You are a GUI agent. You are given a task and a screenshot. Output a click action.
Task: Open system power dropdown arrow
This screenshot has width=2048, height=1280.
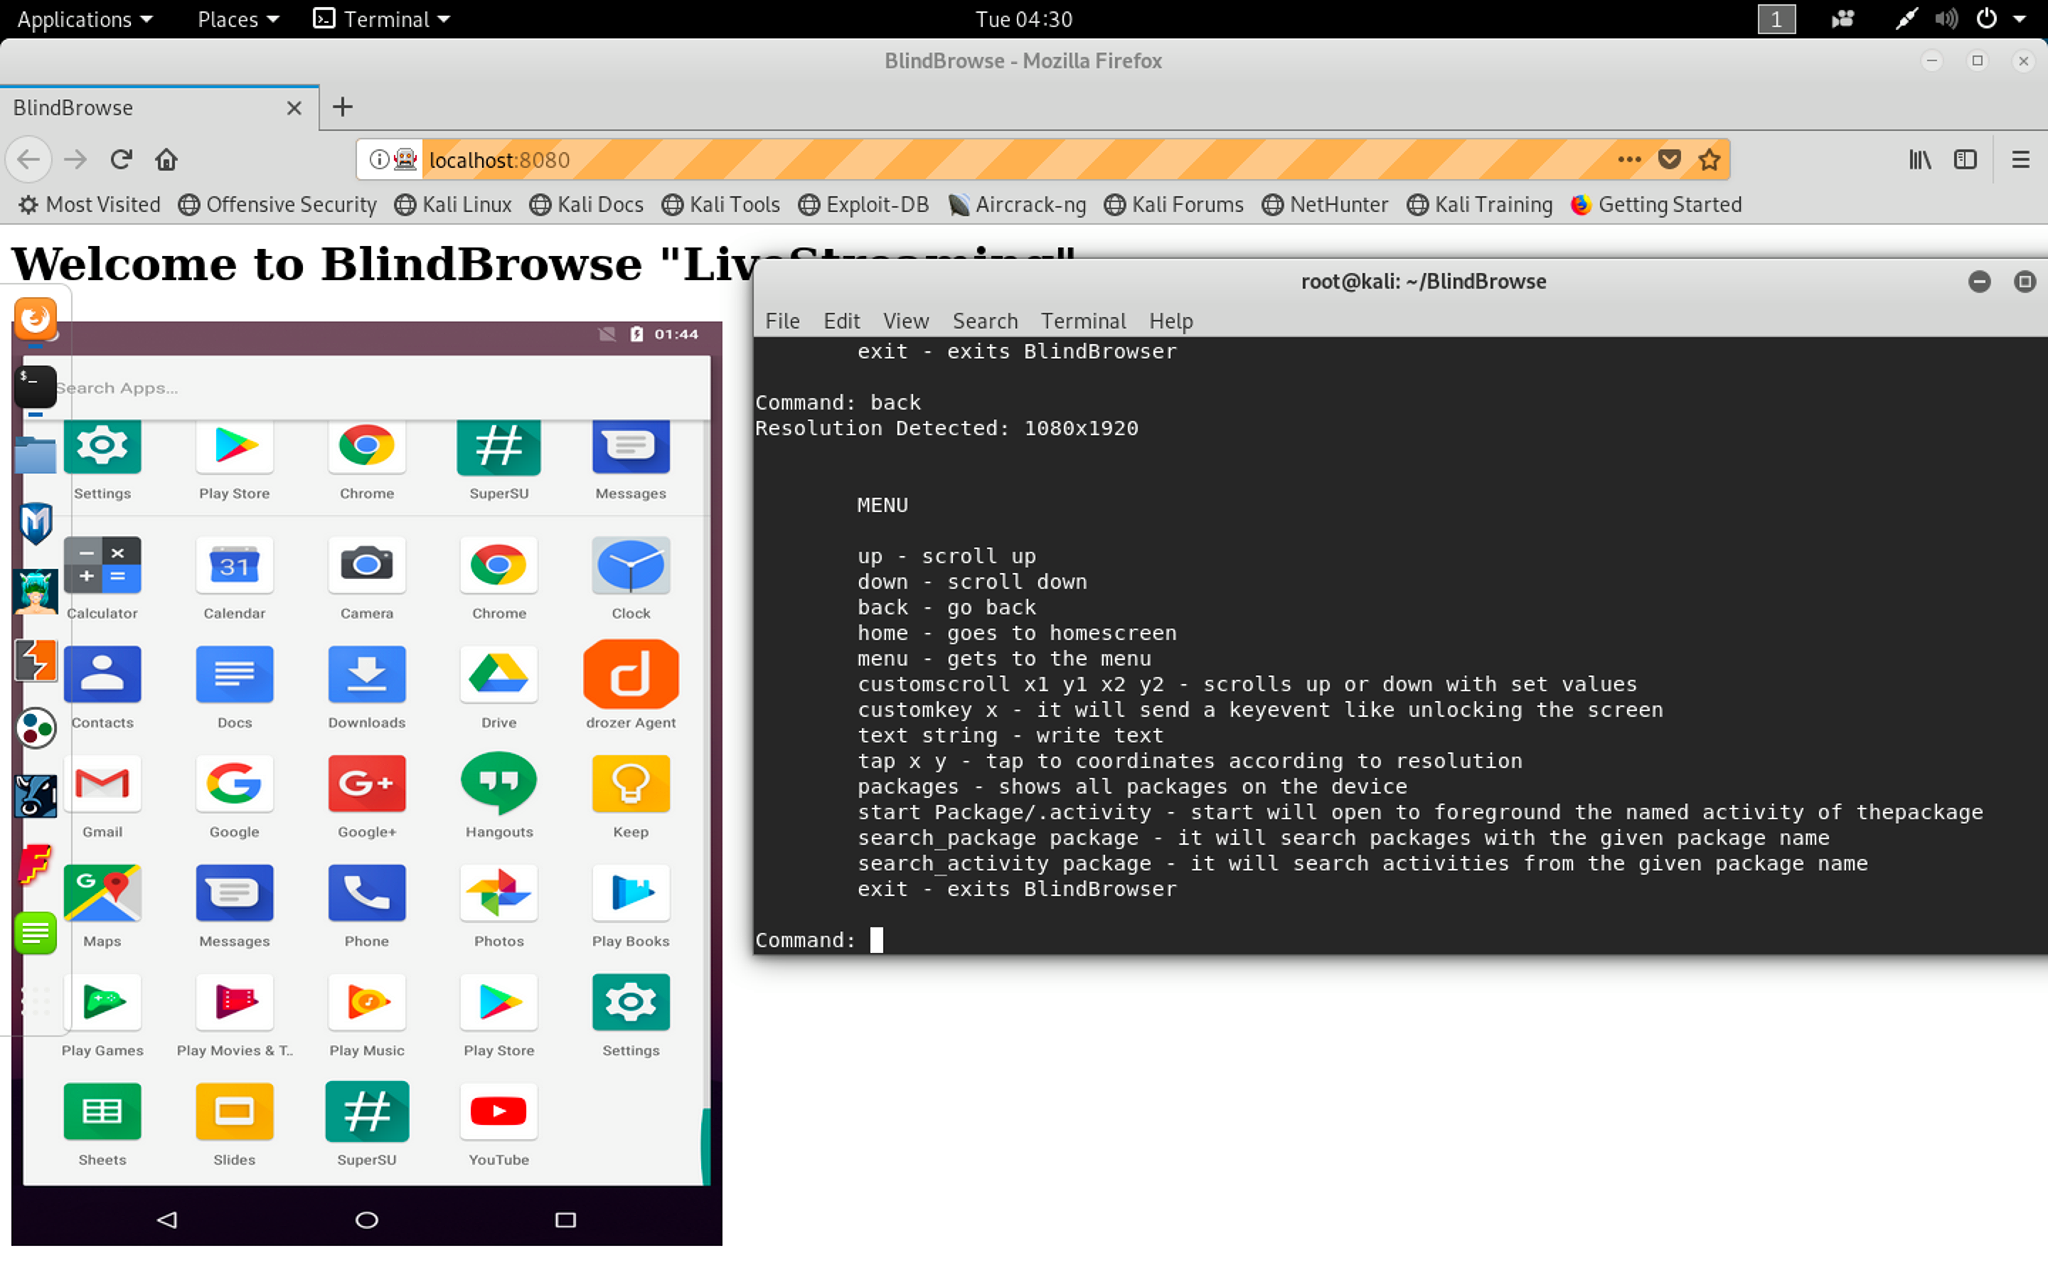click(2020, 19)
